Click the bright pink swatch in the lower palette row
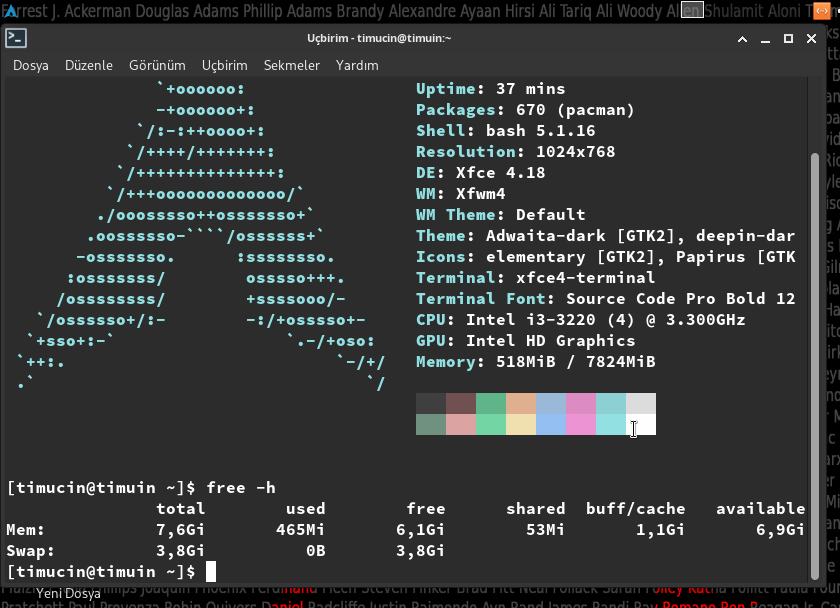The width and height of the screenshot is (840, 608). click(581, 424)
